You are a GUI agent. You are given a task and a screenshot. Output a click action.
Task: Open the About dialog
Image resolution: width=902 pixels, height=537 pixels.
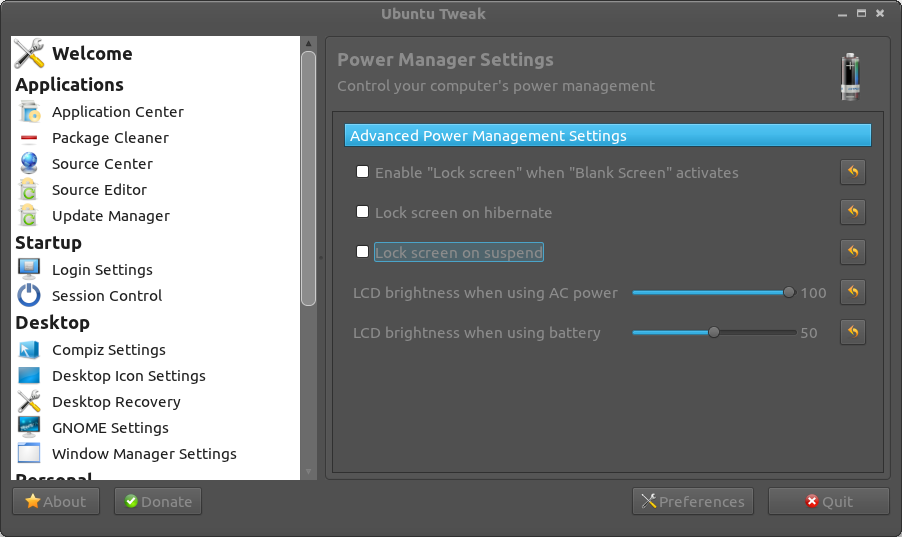pyautogui.click(x=56, y=501)
